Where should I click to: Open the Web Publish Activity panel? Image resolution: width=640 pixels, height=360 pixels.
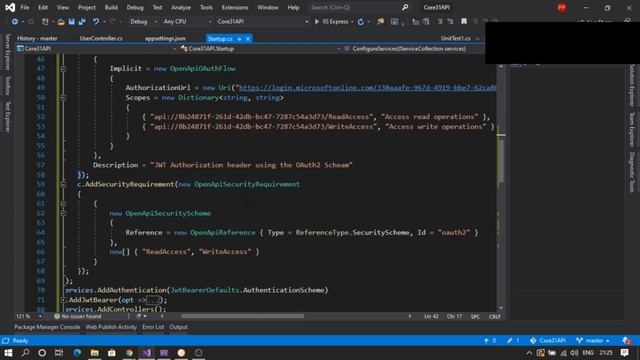pyautogui.click(x=111, y=327)
